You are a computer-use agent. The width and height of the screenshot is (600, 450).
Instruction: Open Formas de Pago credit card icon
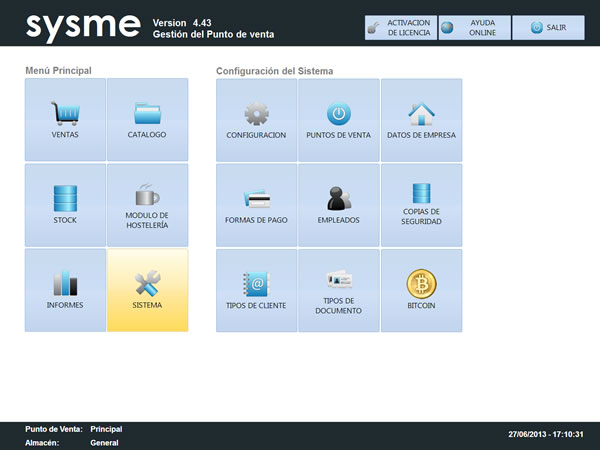(257, 199)
